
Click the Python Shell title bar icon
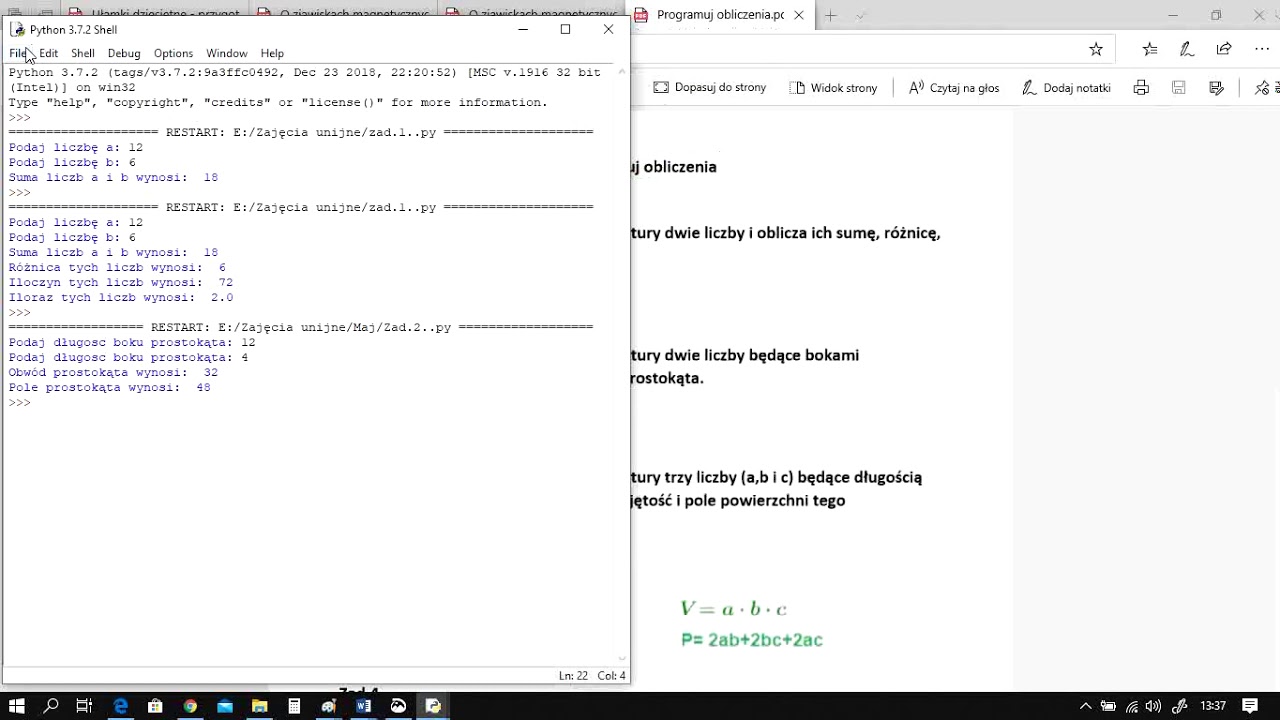[x=18, y=30]
